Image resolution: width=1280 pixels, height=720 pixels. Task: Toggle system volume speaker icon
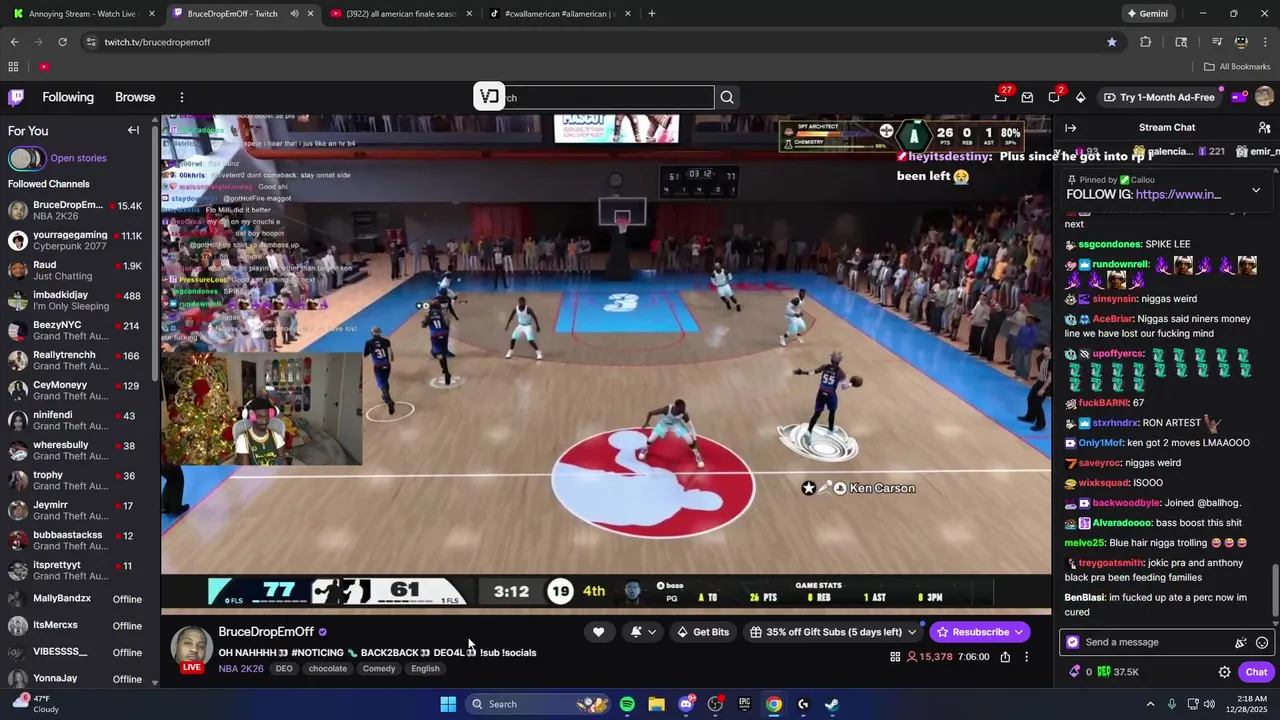pos(1210,704)
